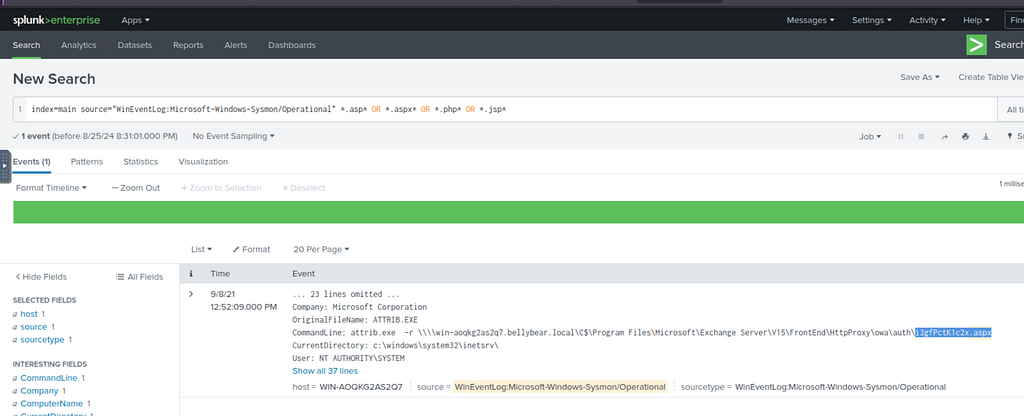Click Hide Fields link
This screenshot has width=1024, height=416.
pos(40,276)
